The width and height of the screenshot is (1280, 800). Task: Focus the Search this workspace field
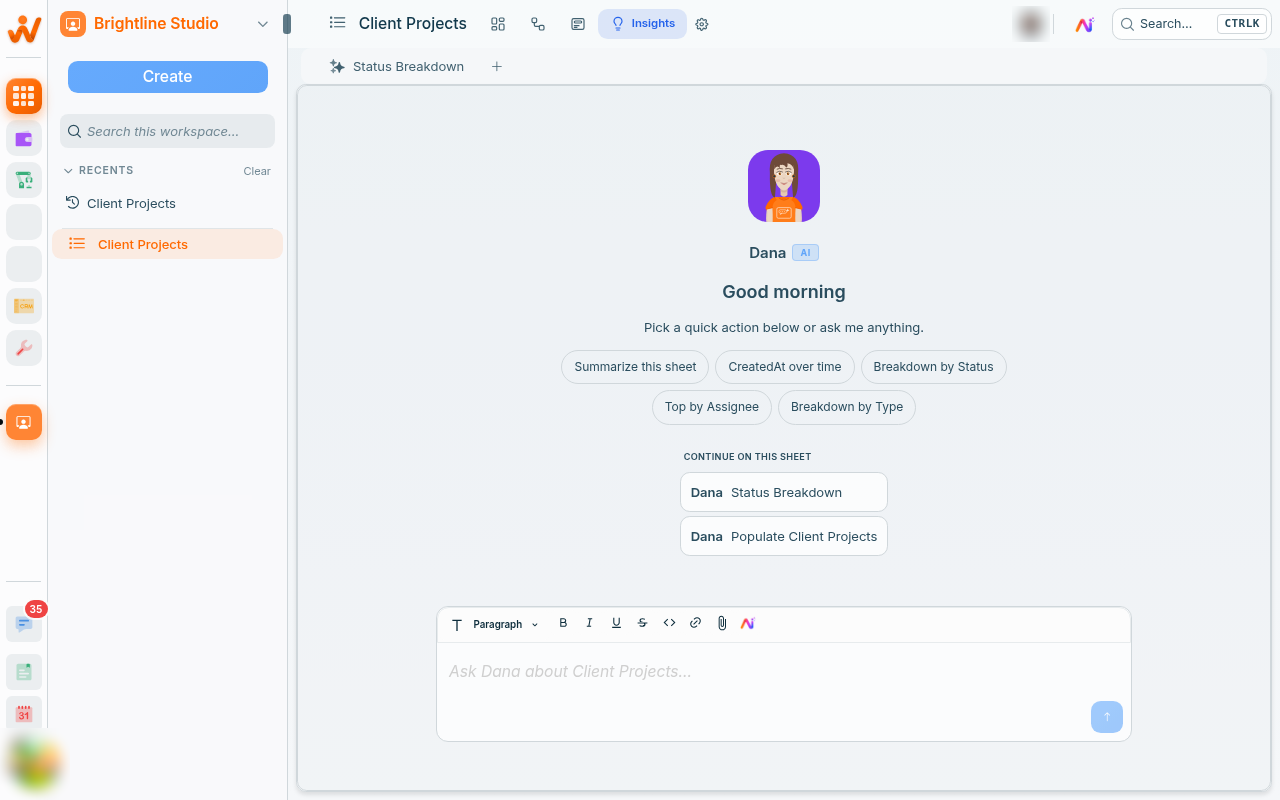click(x=168, y=131)
